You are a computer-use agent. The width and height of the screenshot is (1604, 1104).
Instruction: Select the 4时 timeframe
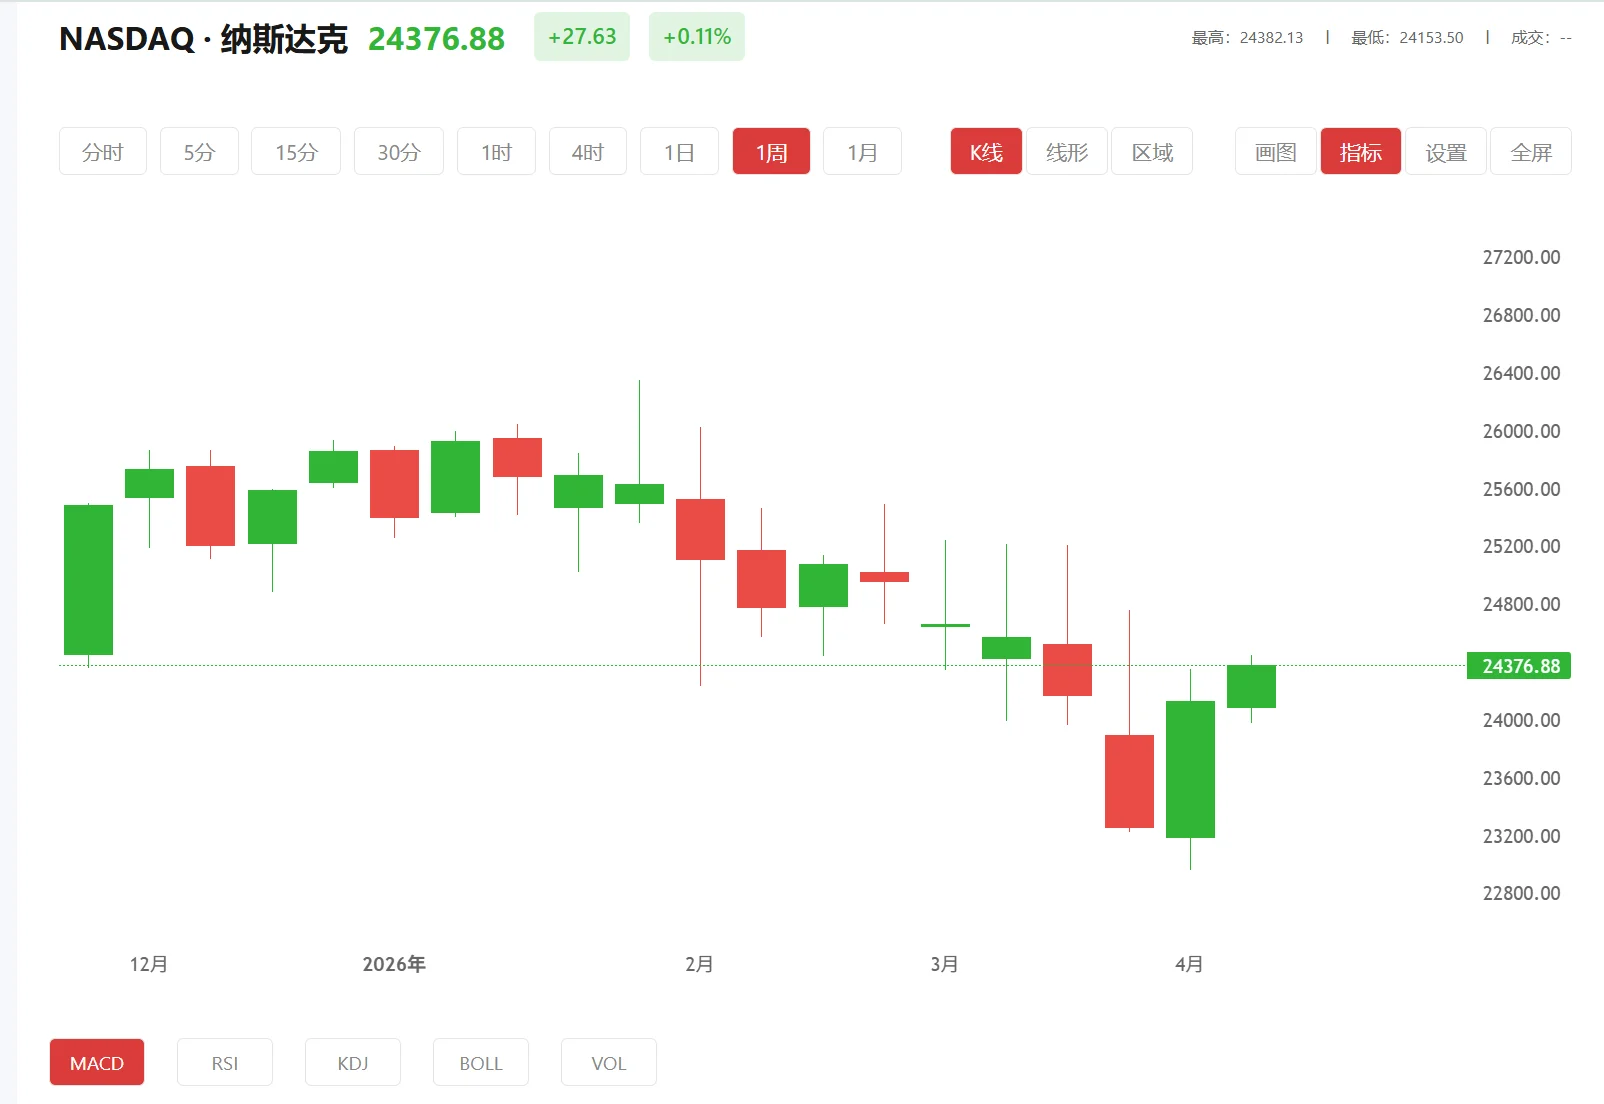[587, 151]
